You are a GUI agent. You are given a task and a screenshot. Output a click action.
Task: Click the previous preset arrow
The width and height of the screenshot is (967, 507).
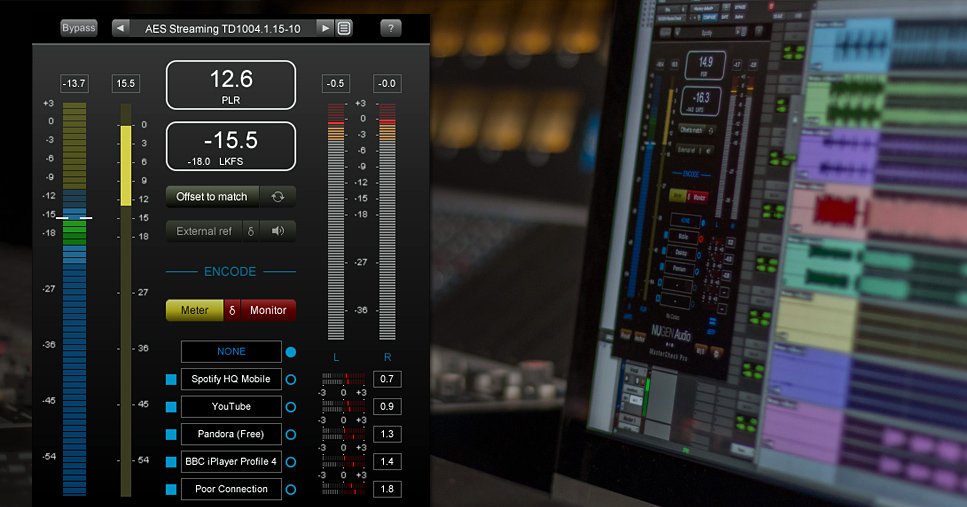(x=121, y=28)
